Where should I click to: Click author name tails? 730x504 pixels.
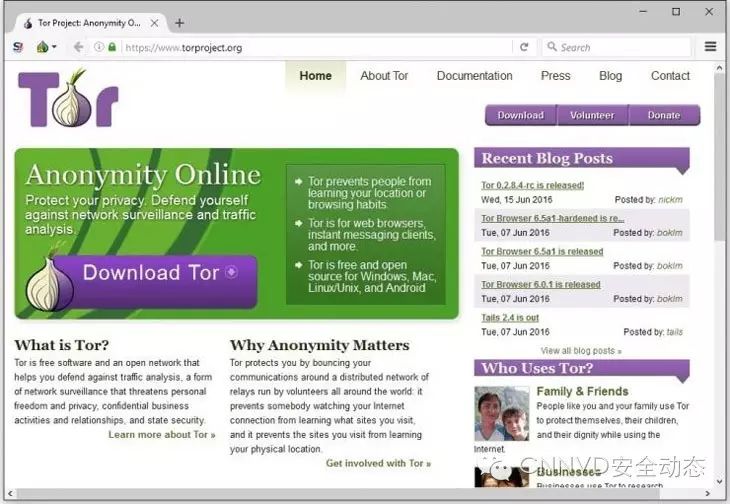tap(675, 332)
